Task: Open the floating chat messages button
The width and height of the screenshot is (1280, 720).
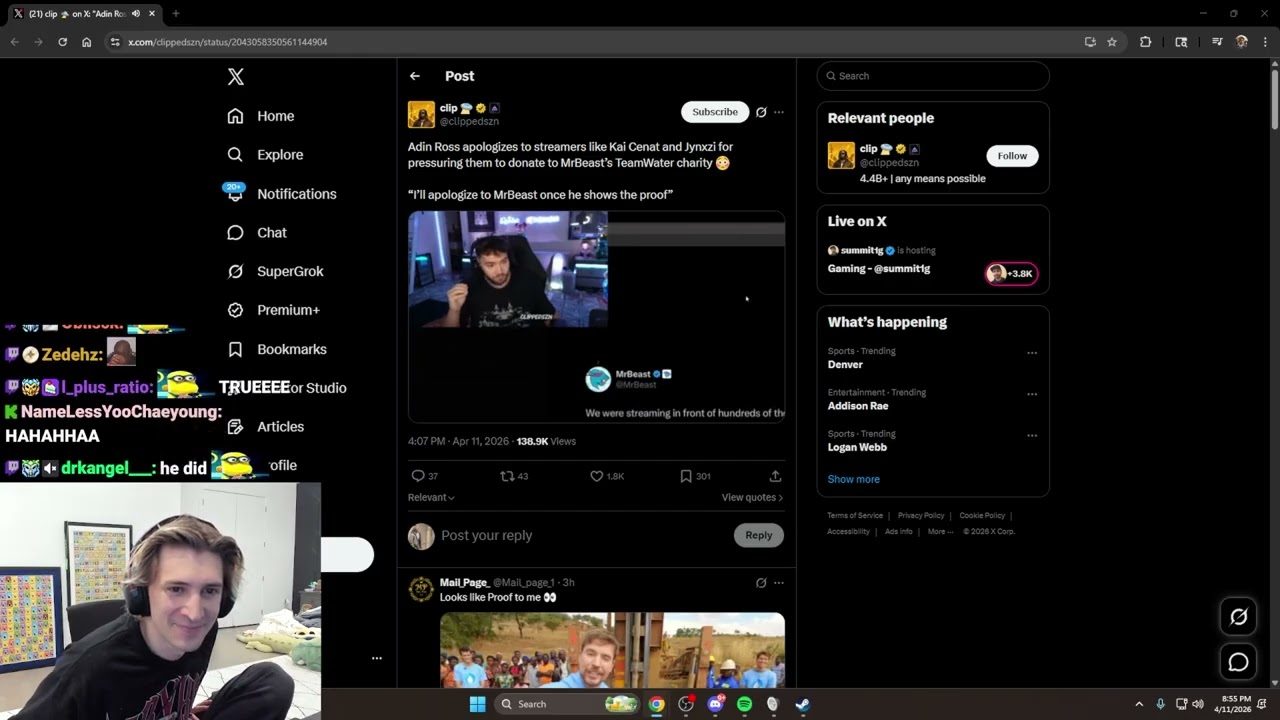Action: click(x=1238, y=662)
